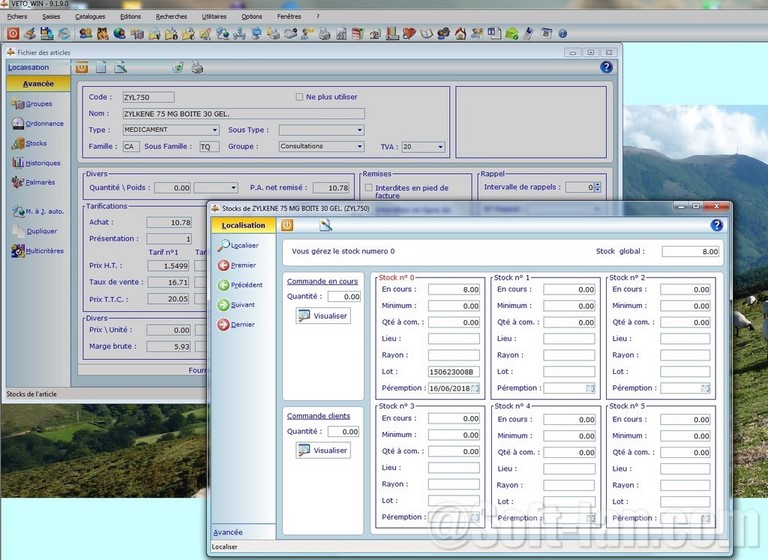The height and width of the screenshot is (560, 768).
Task: Click the Suivant green arrow
Action: point(224,305)
